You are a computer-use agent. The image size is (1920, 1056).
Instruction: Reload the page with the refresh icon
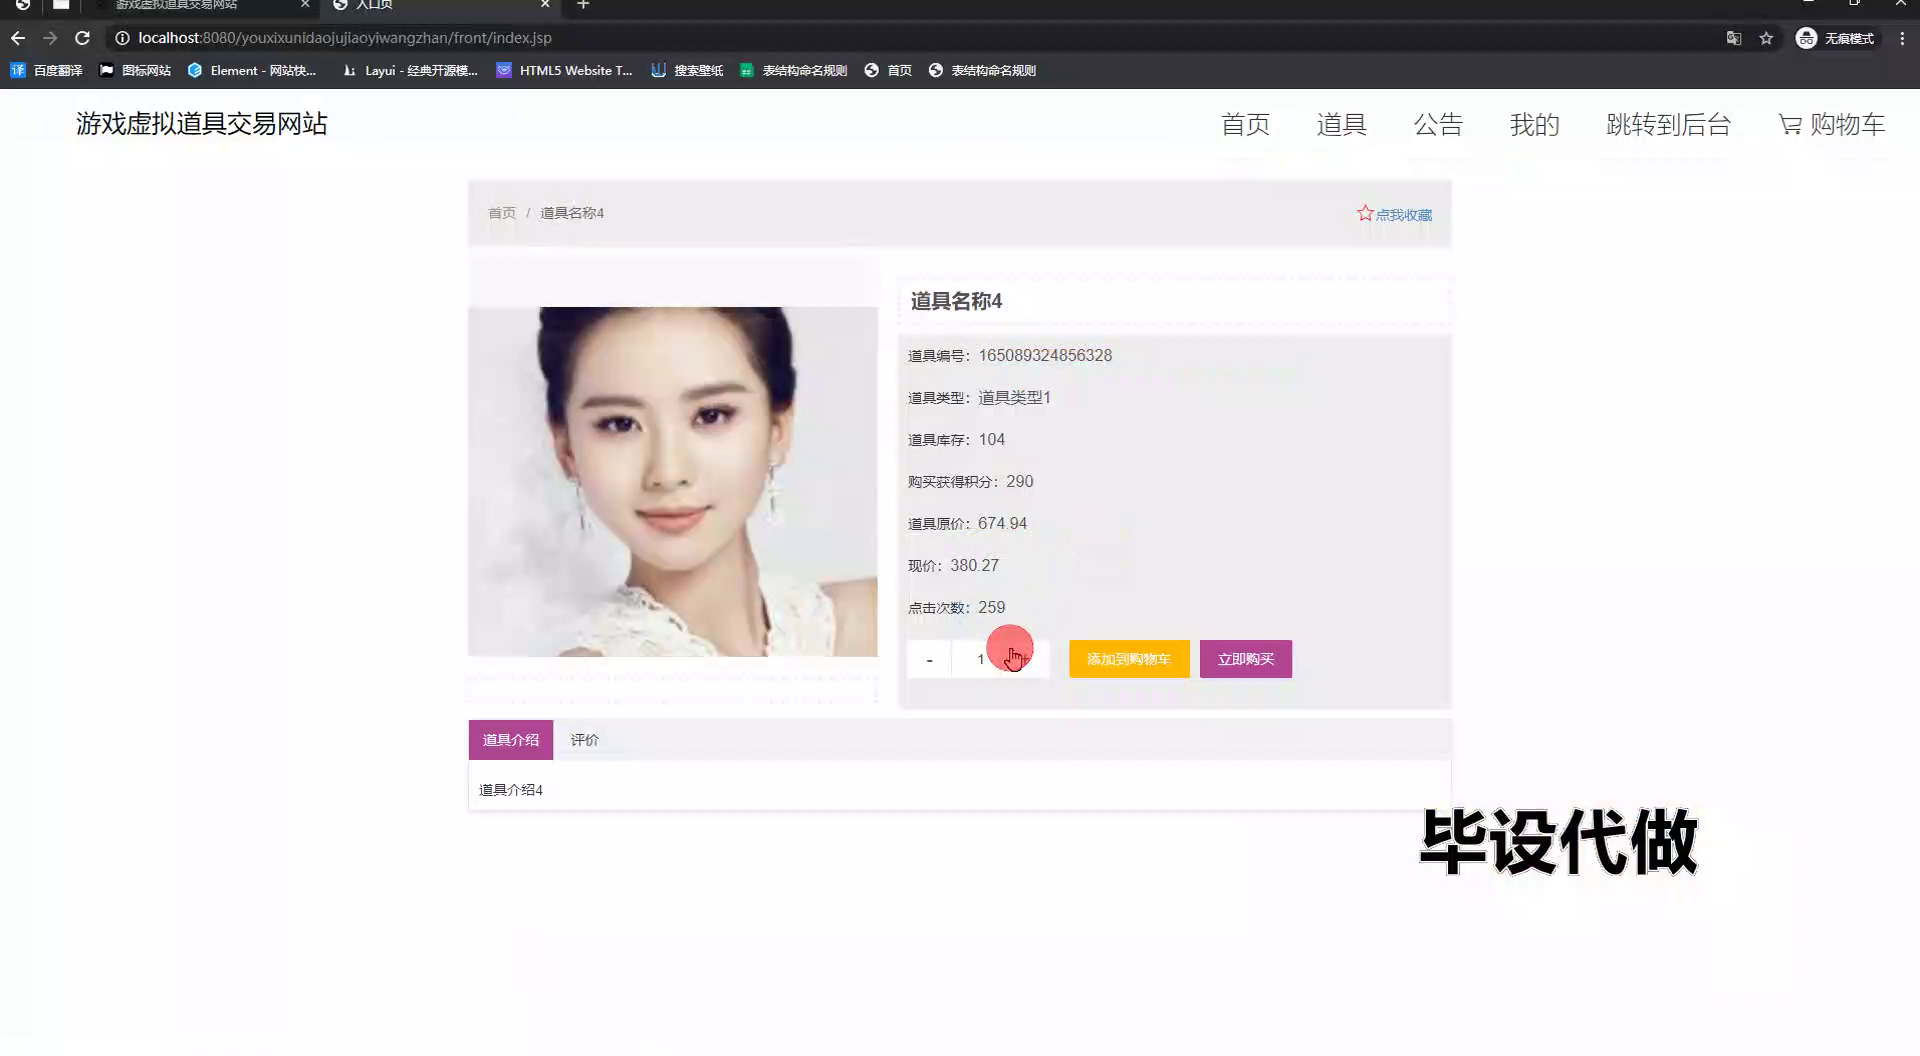83,38
